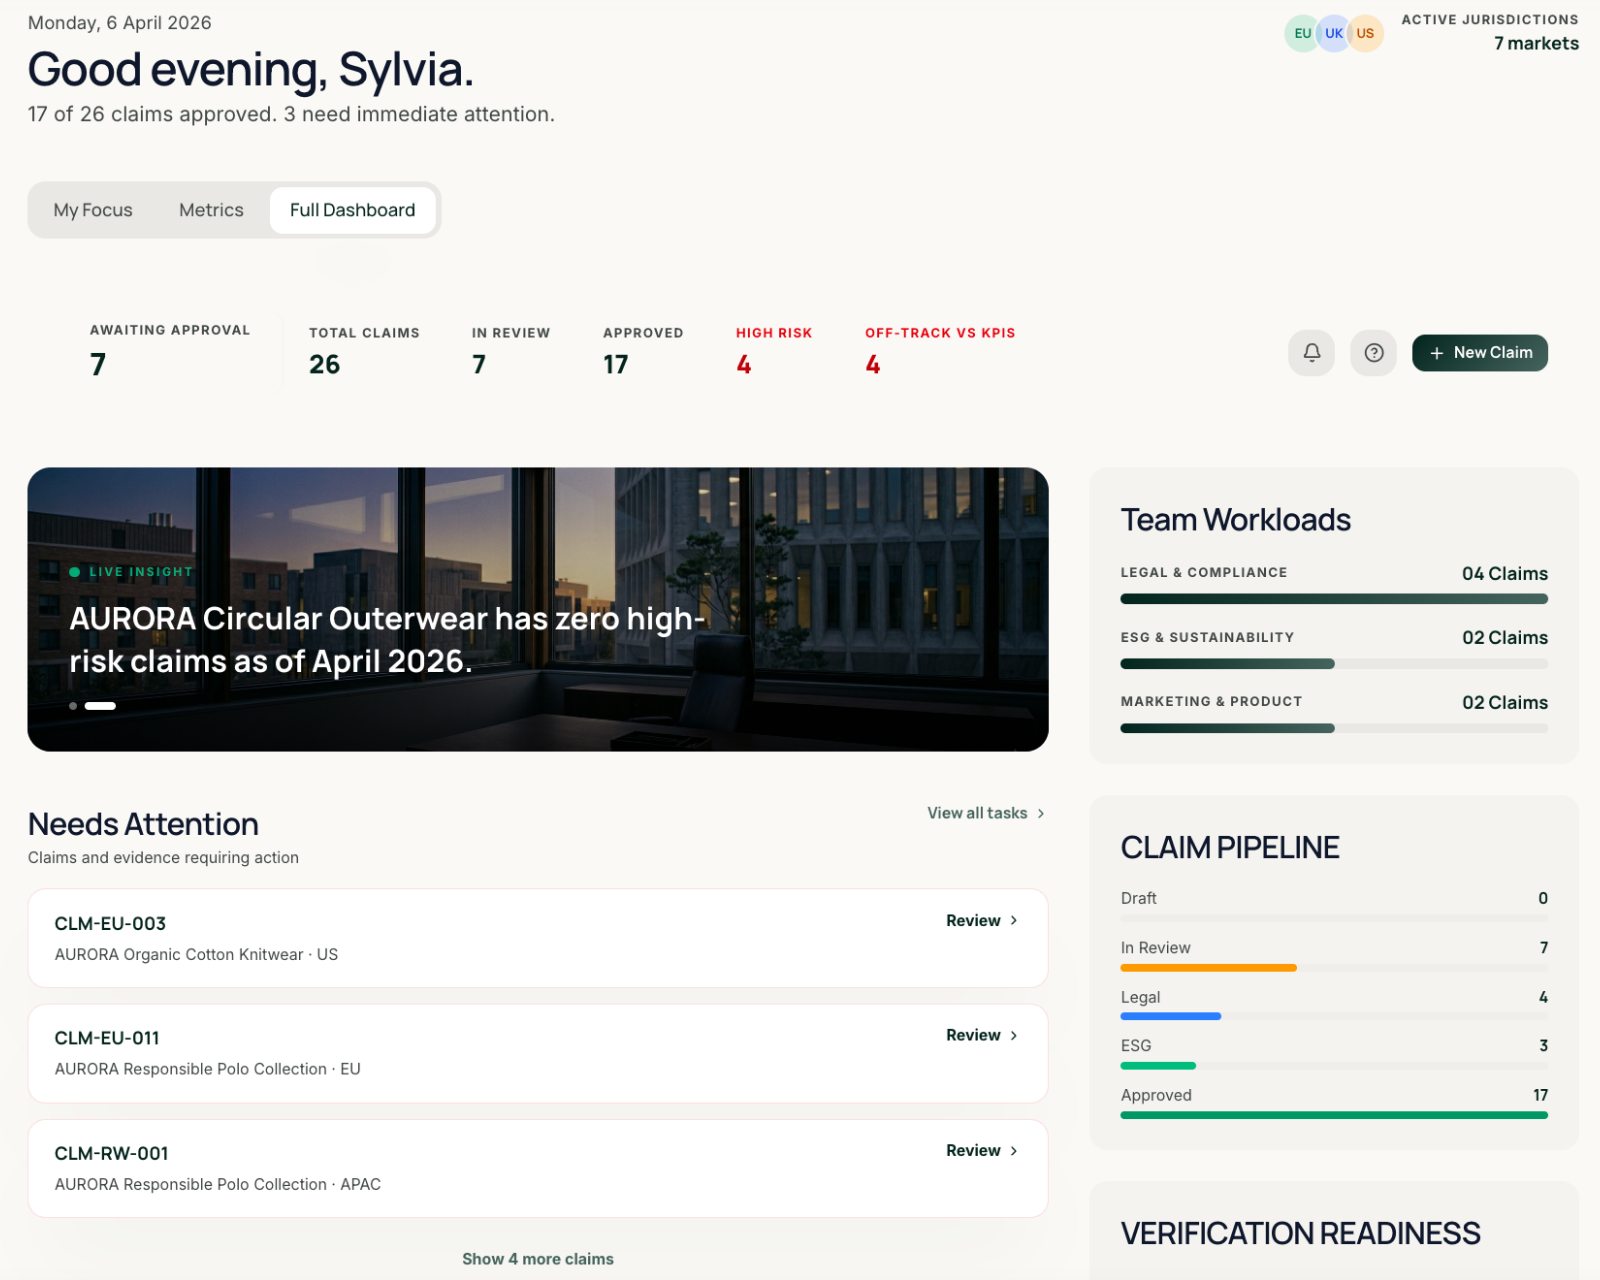Open review for CLM-EU-011
Screen dimensions: 1600x1280
(981, 1035)
